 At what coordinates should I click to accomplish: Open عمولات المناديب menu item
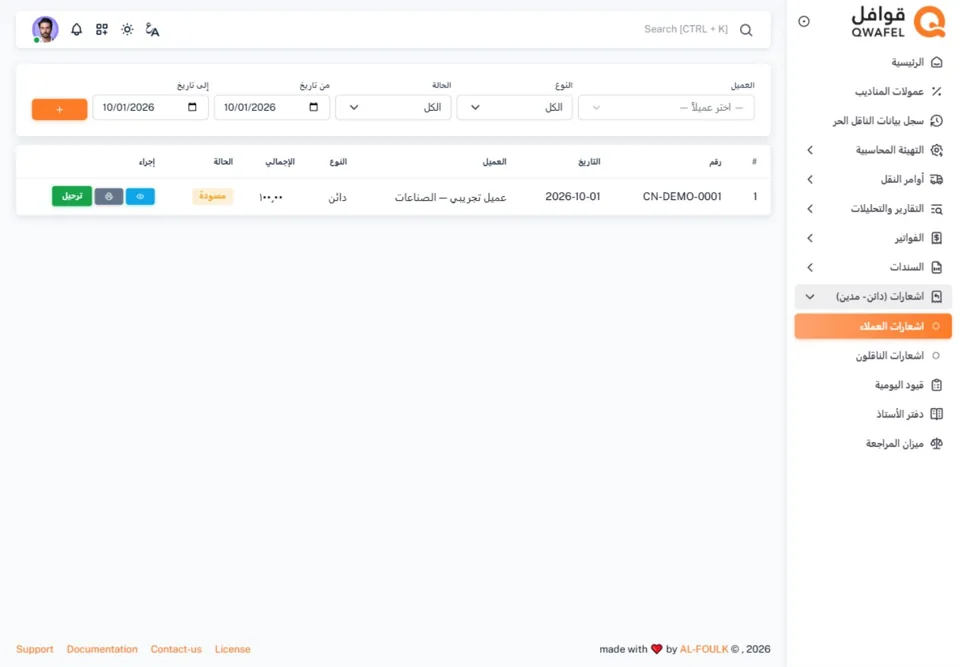[x=873, y=92]
